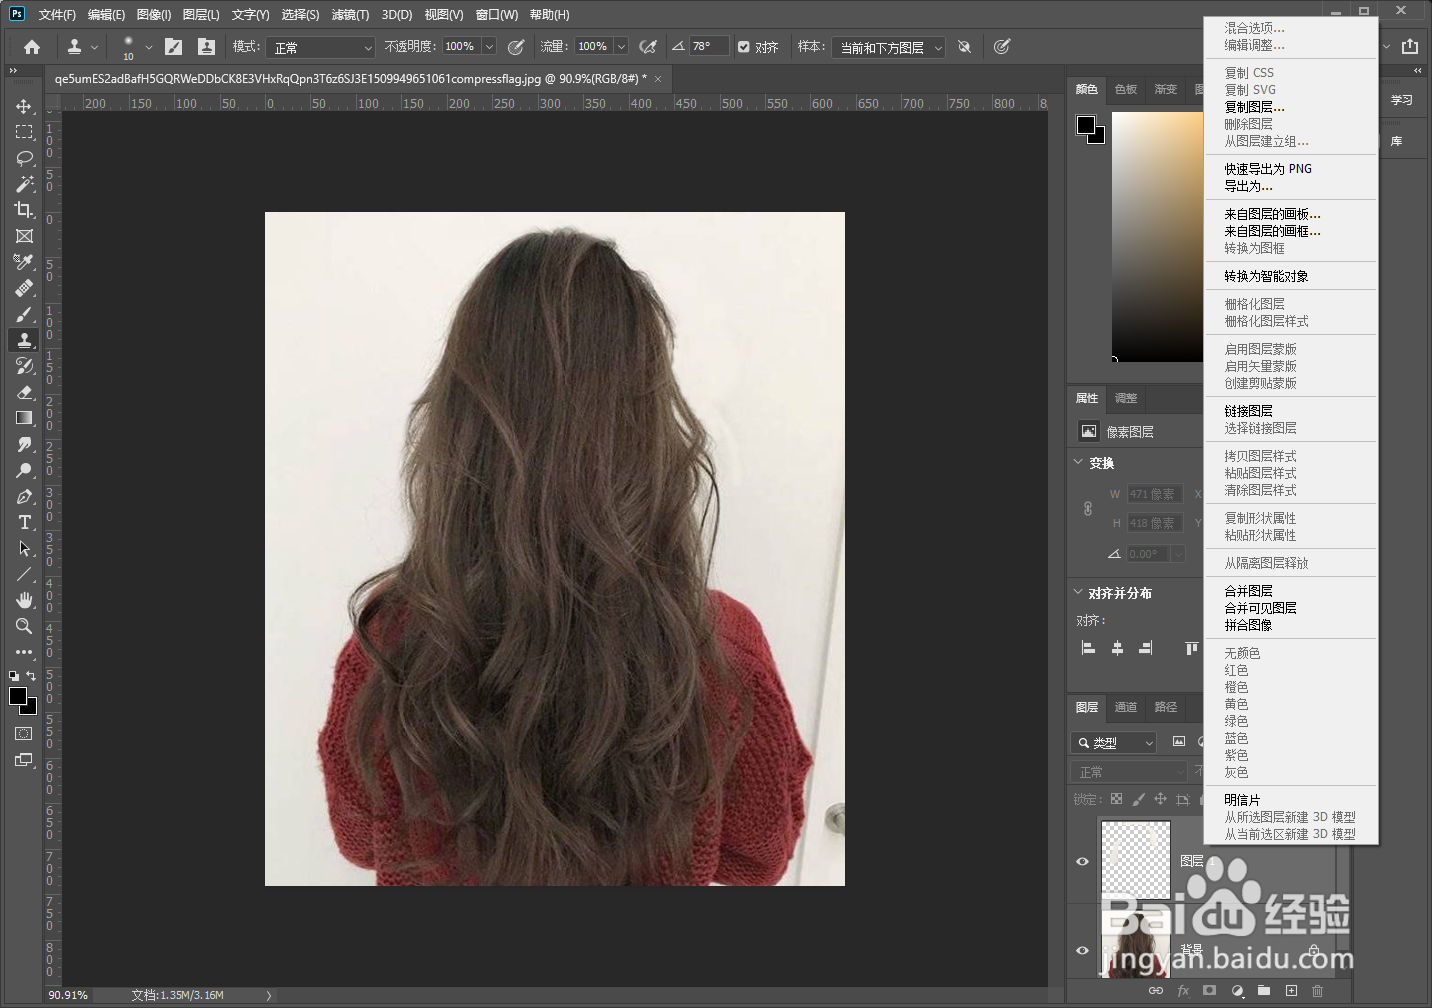Select the Zoom tool

click(x=24, y=626)
